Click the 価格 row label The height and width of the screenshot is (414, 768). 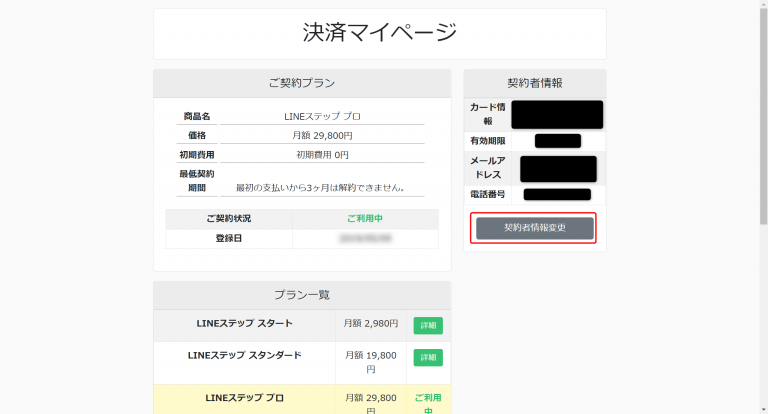click(197, 135)
